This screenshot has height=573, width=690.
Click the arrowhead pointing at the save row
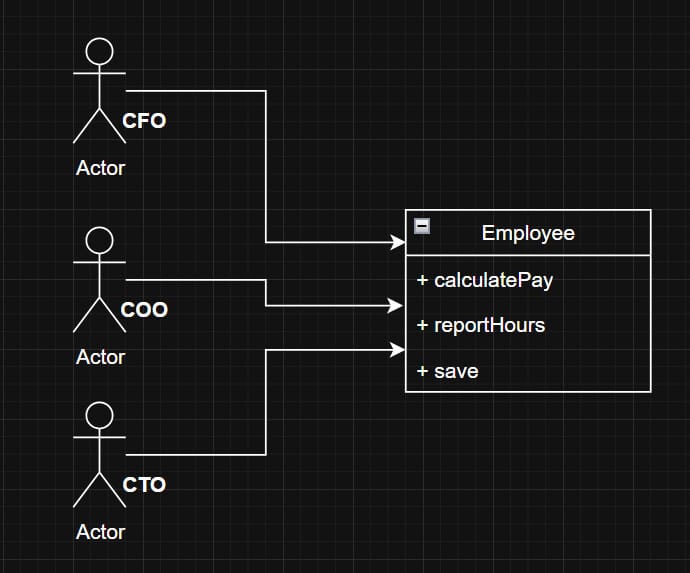[397, 349]
